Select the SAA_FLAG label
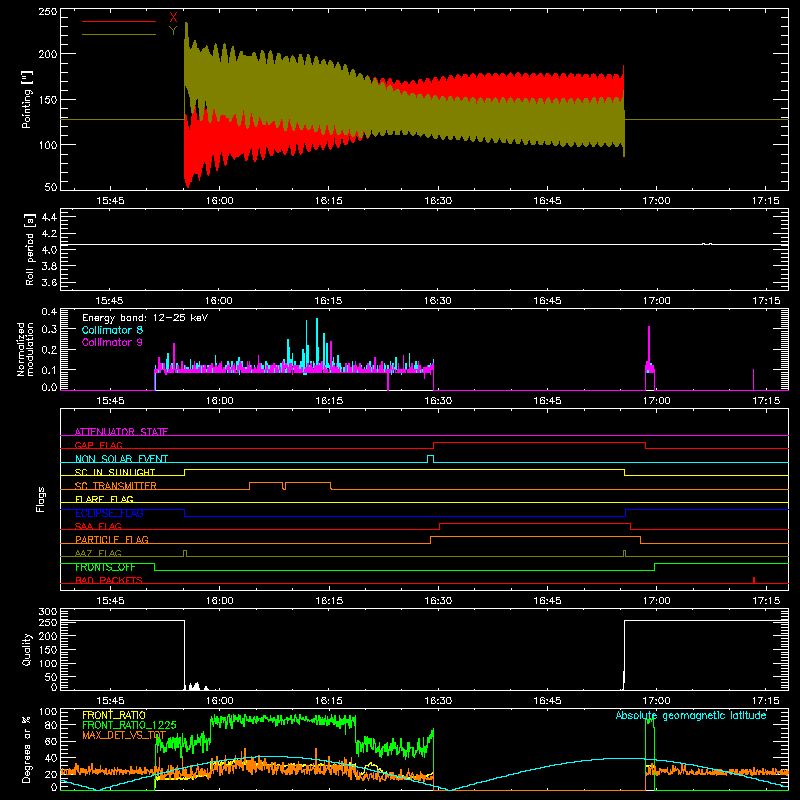The width and height of the screenshot is (800, 800). (98, 526)
